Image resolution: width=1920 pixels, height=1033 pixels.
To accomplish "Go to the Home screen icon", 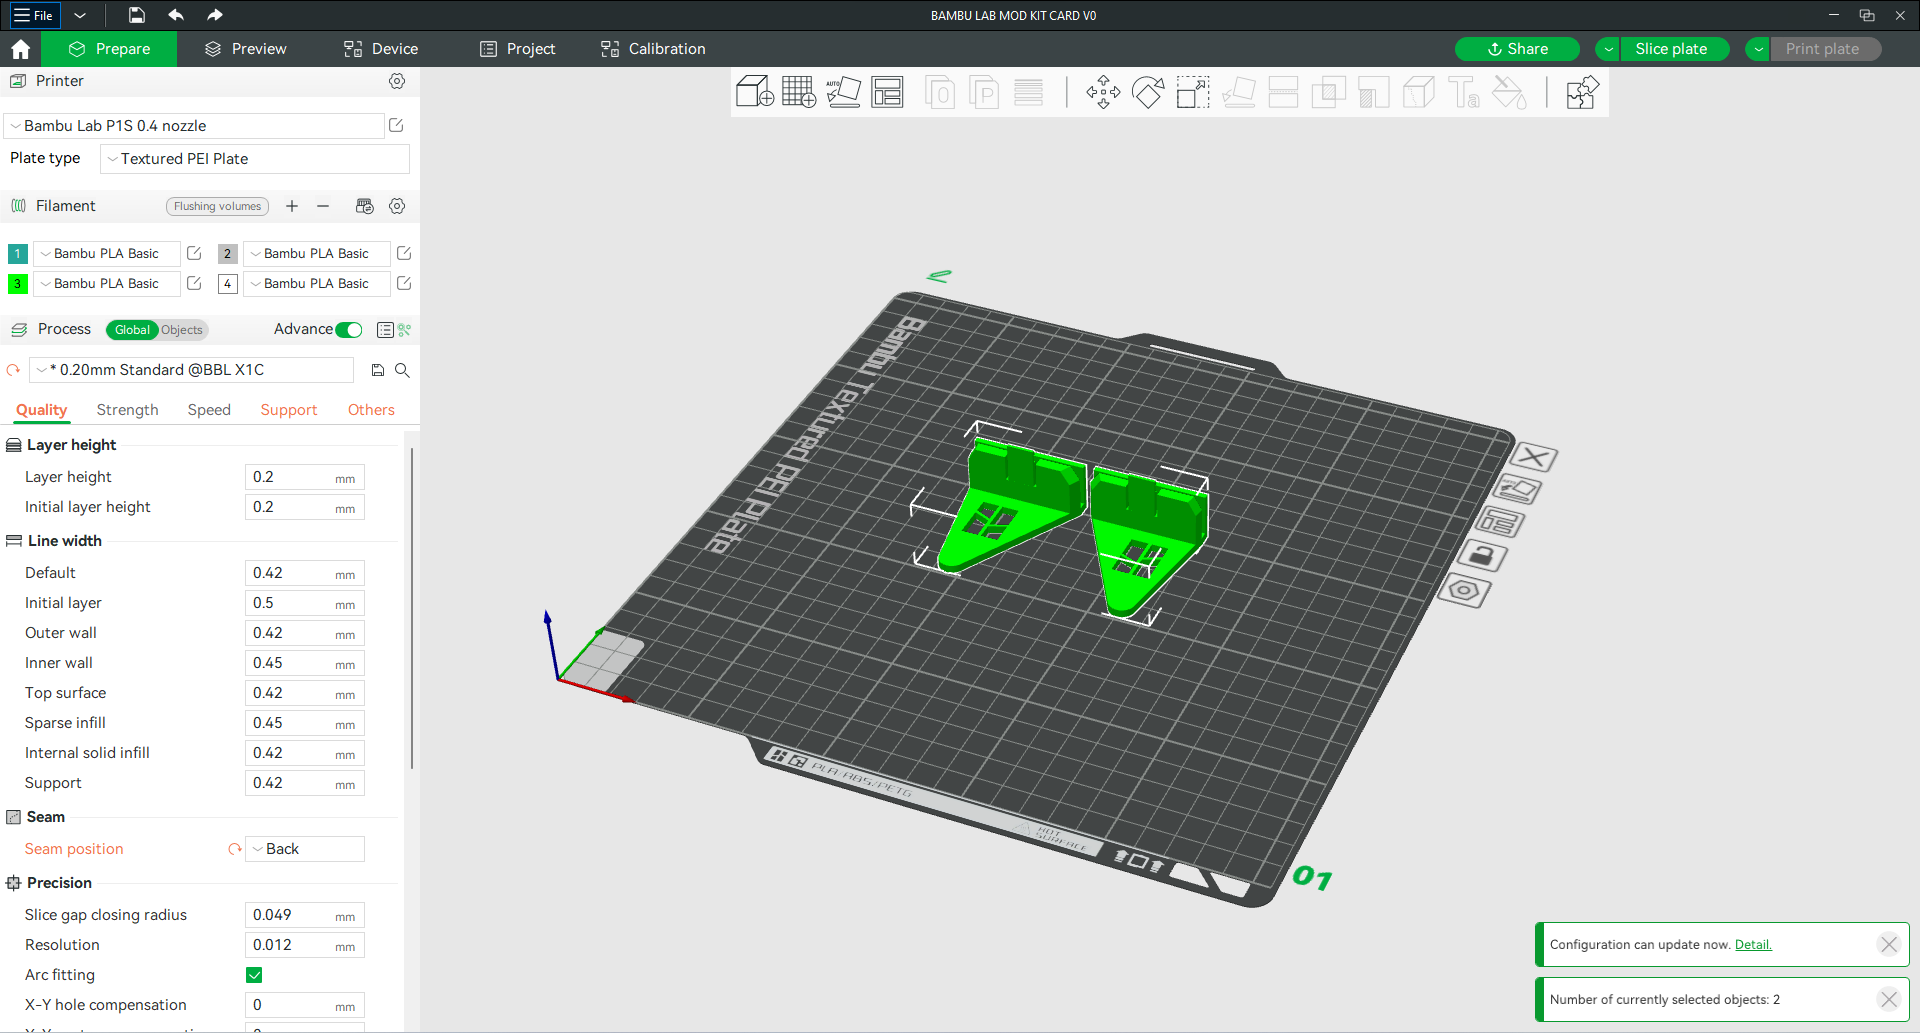I will [x=20, y=49].
